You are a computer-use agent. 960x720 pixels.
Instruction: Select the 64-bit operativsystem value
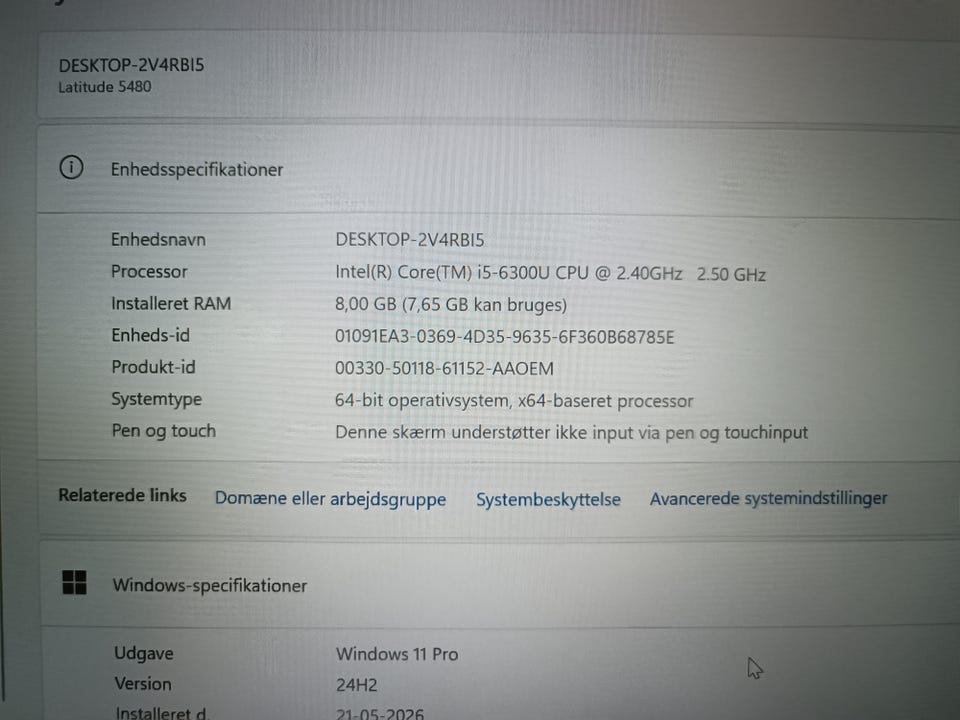click(514, 401)
